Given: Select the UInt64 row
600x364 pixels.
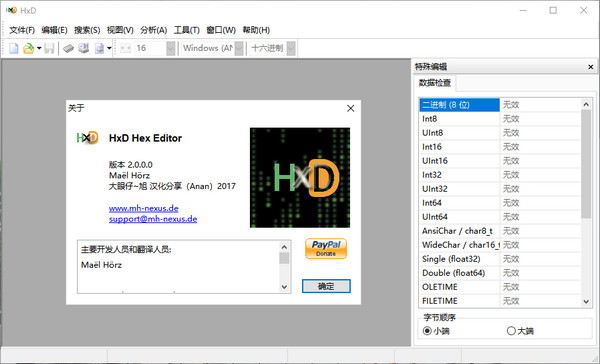Looking at the screenshot, I should tap(500, 217).
